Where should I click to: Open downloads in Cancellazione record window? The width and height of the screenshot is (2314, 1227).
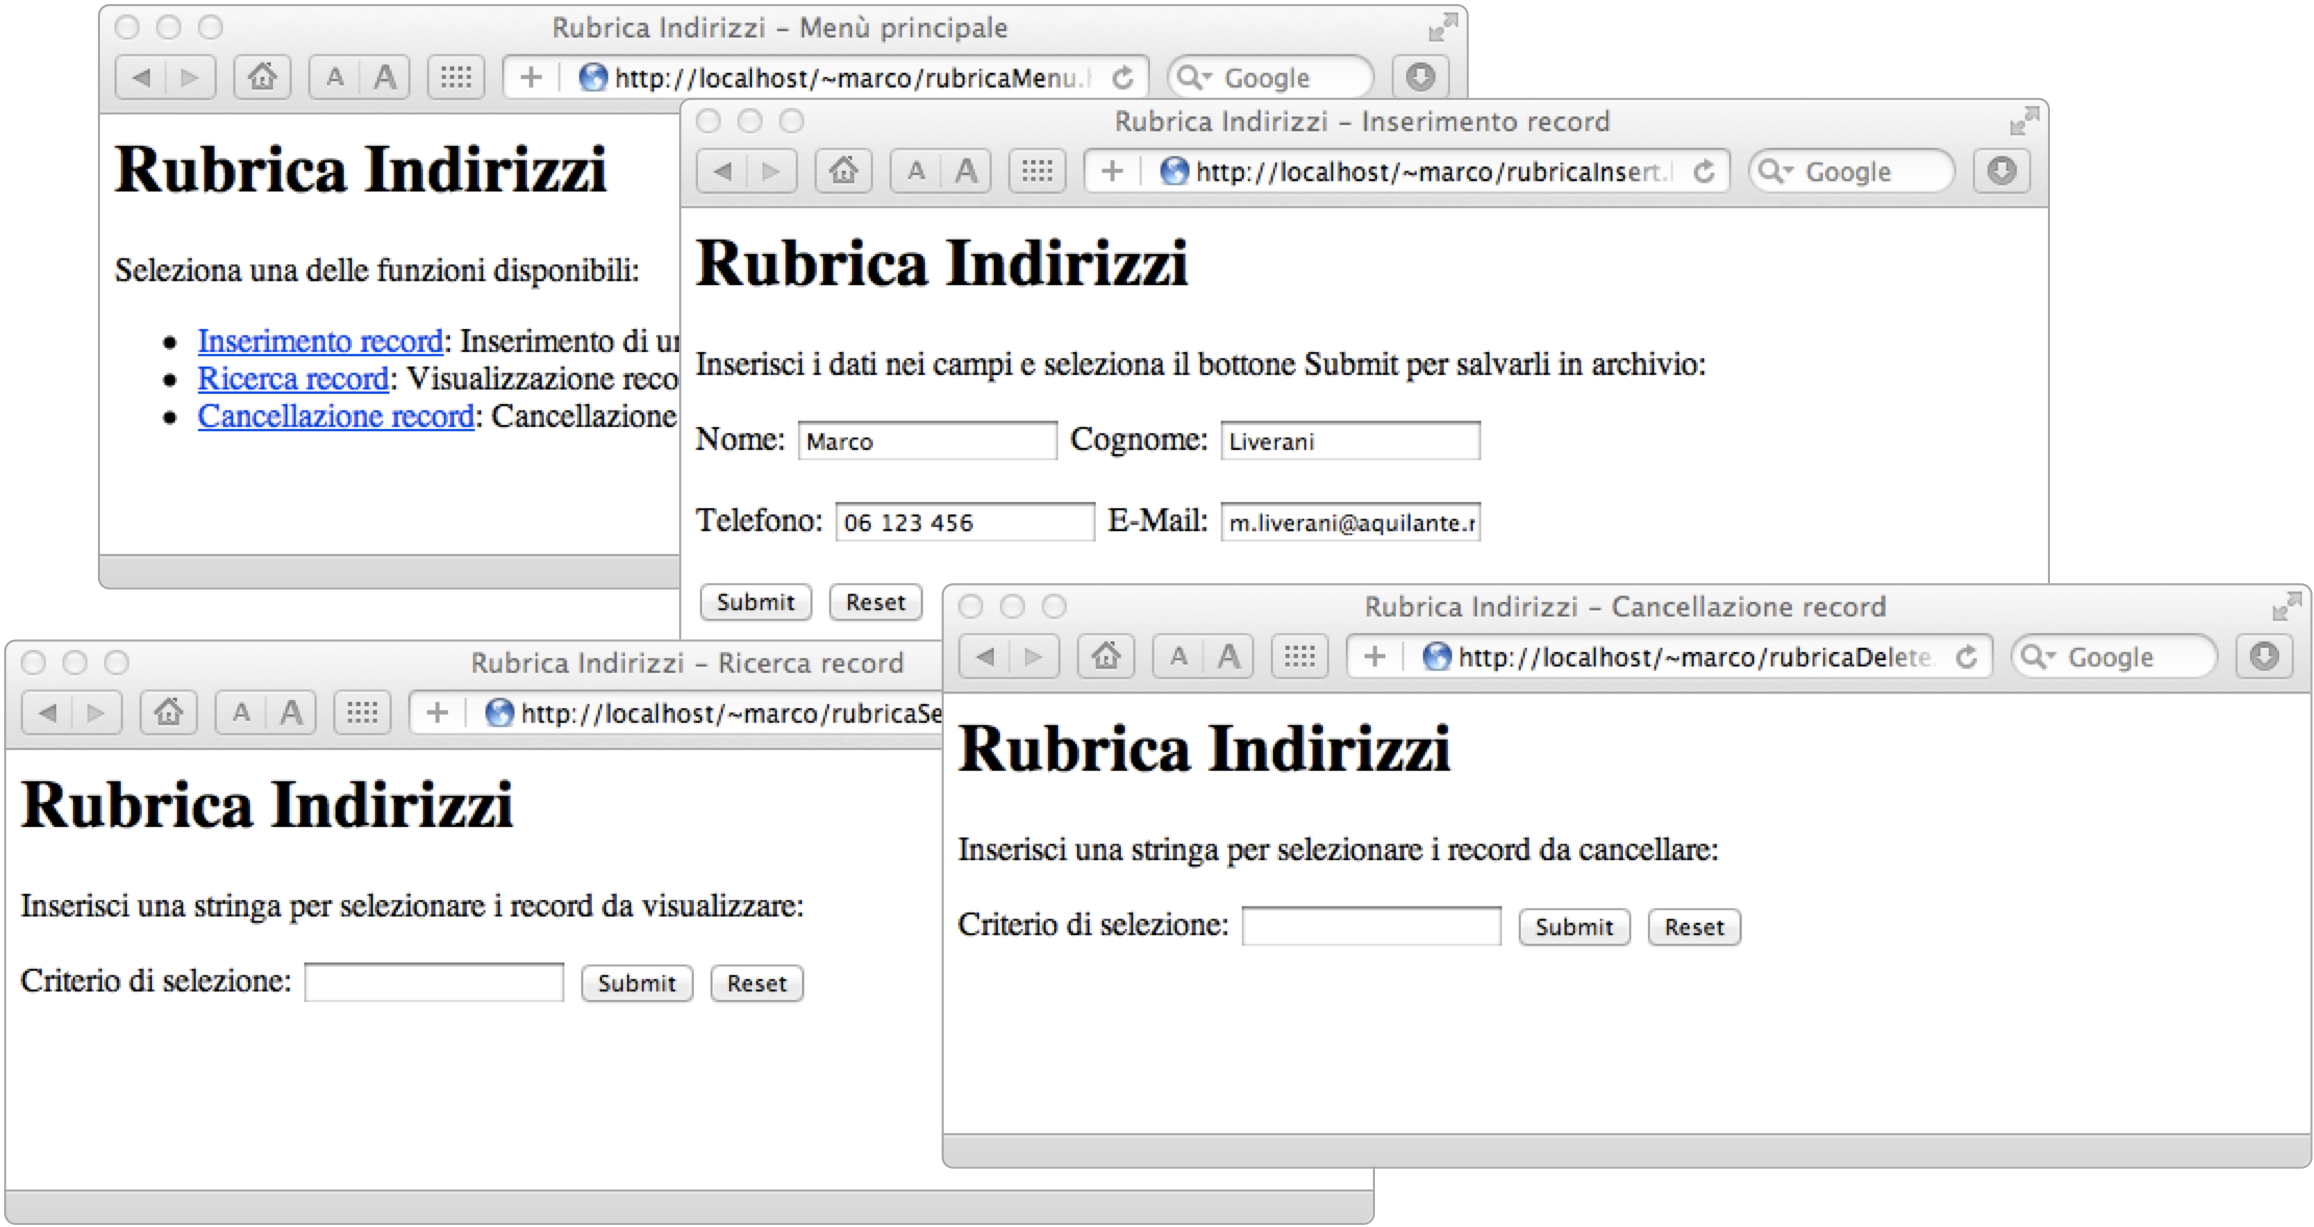pyautogui.click(x=2264, y=657)
